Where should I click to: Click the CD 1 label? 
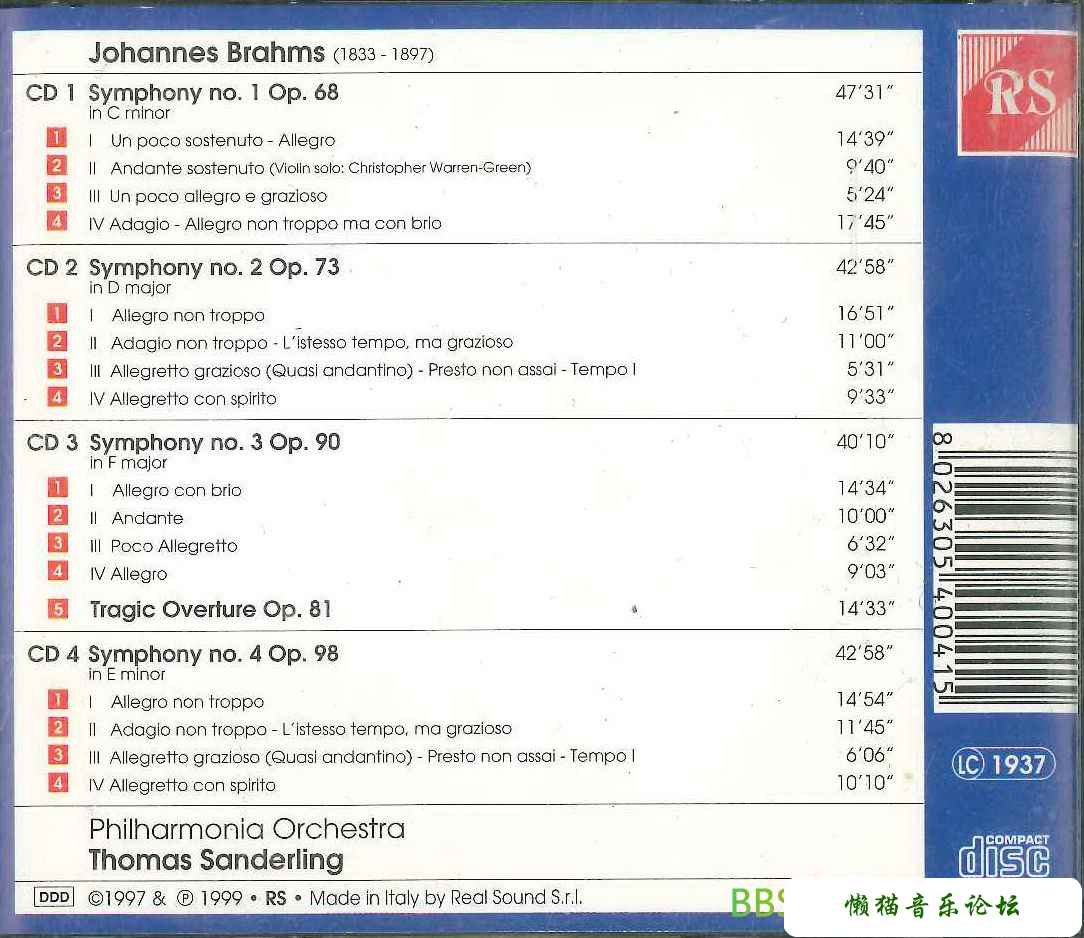click(x=50, y=93)
